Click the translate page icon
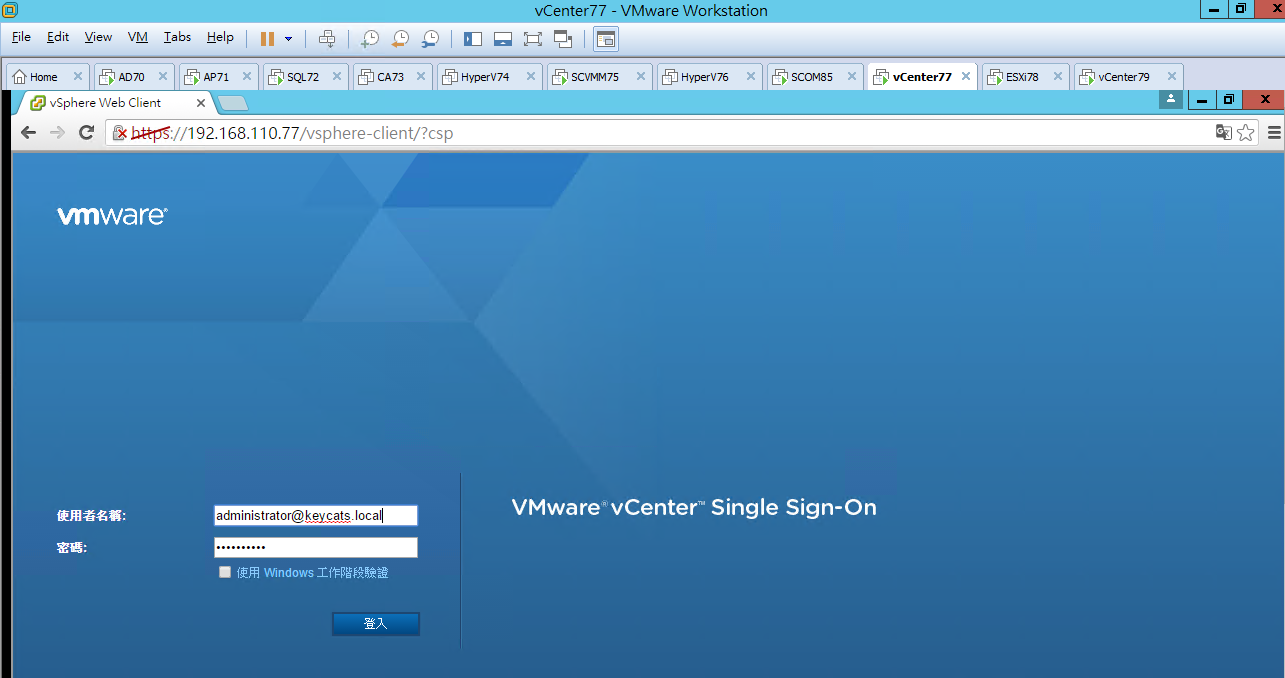This screenshot has width=1285, height=678. click(1223, 132)
